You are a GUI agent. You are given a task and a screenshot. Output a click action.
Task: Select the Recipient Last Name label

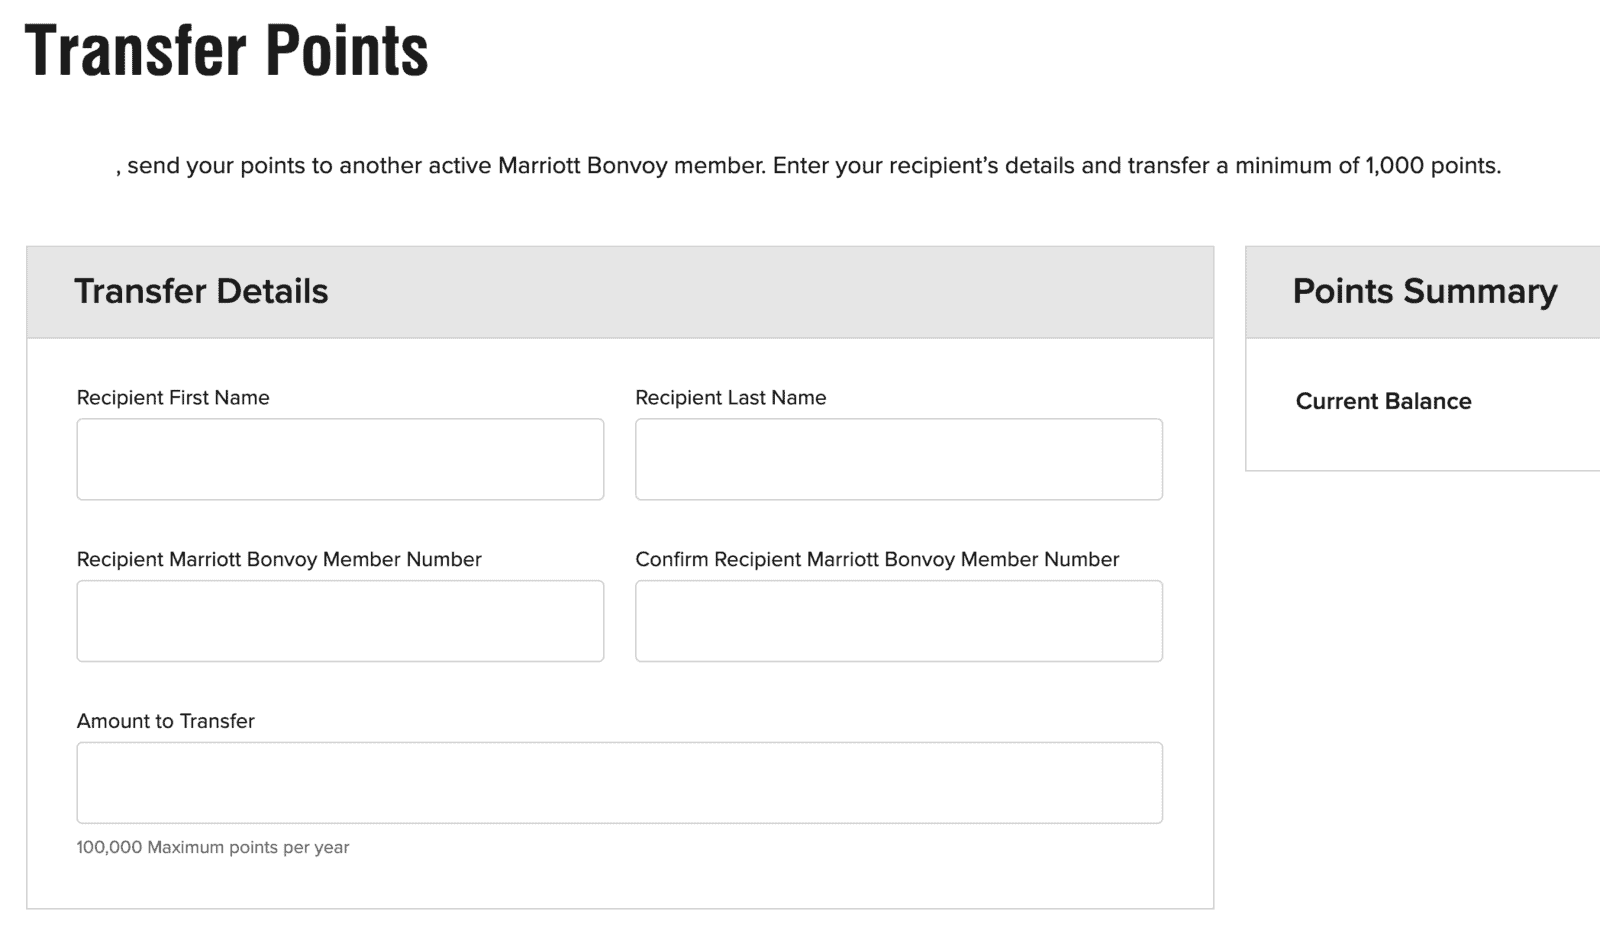(x=730, y=397)
